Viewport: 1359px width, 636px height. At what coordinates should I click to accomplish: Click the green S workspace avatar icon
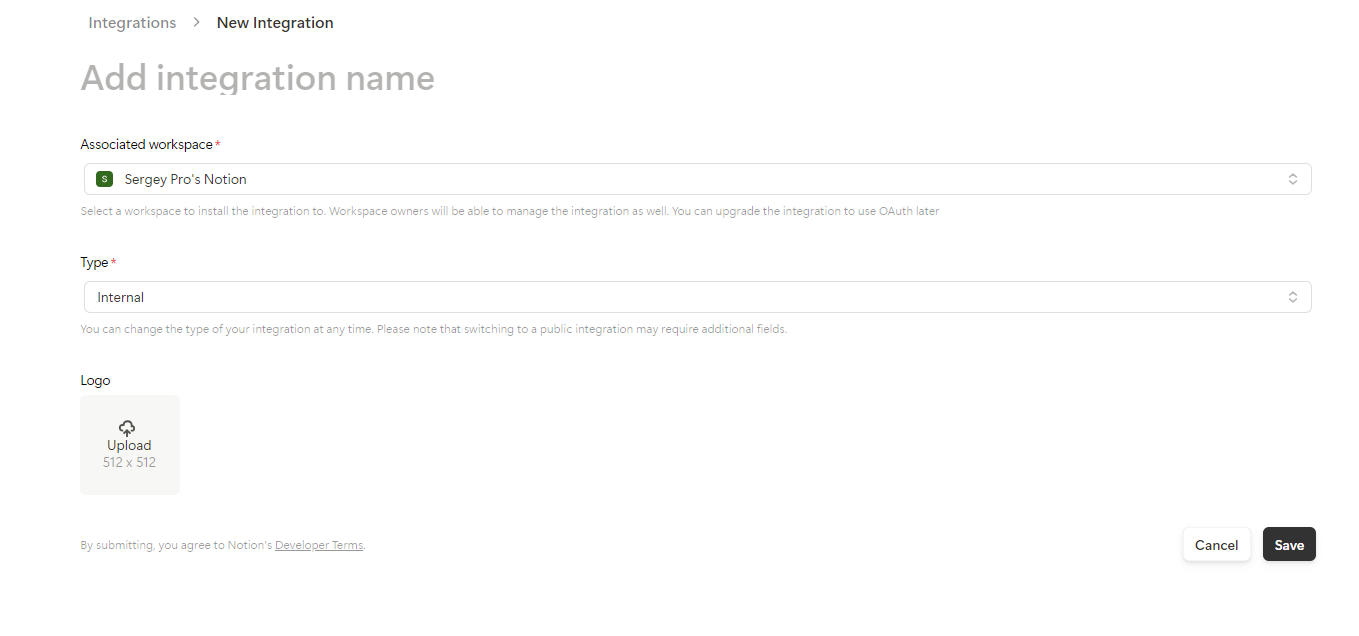point(104,179)
